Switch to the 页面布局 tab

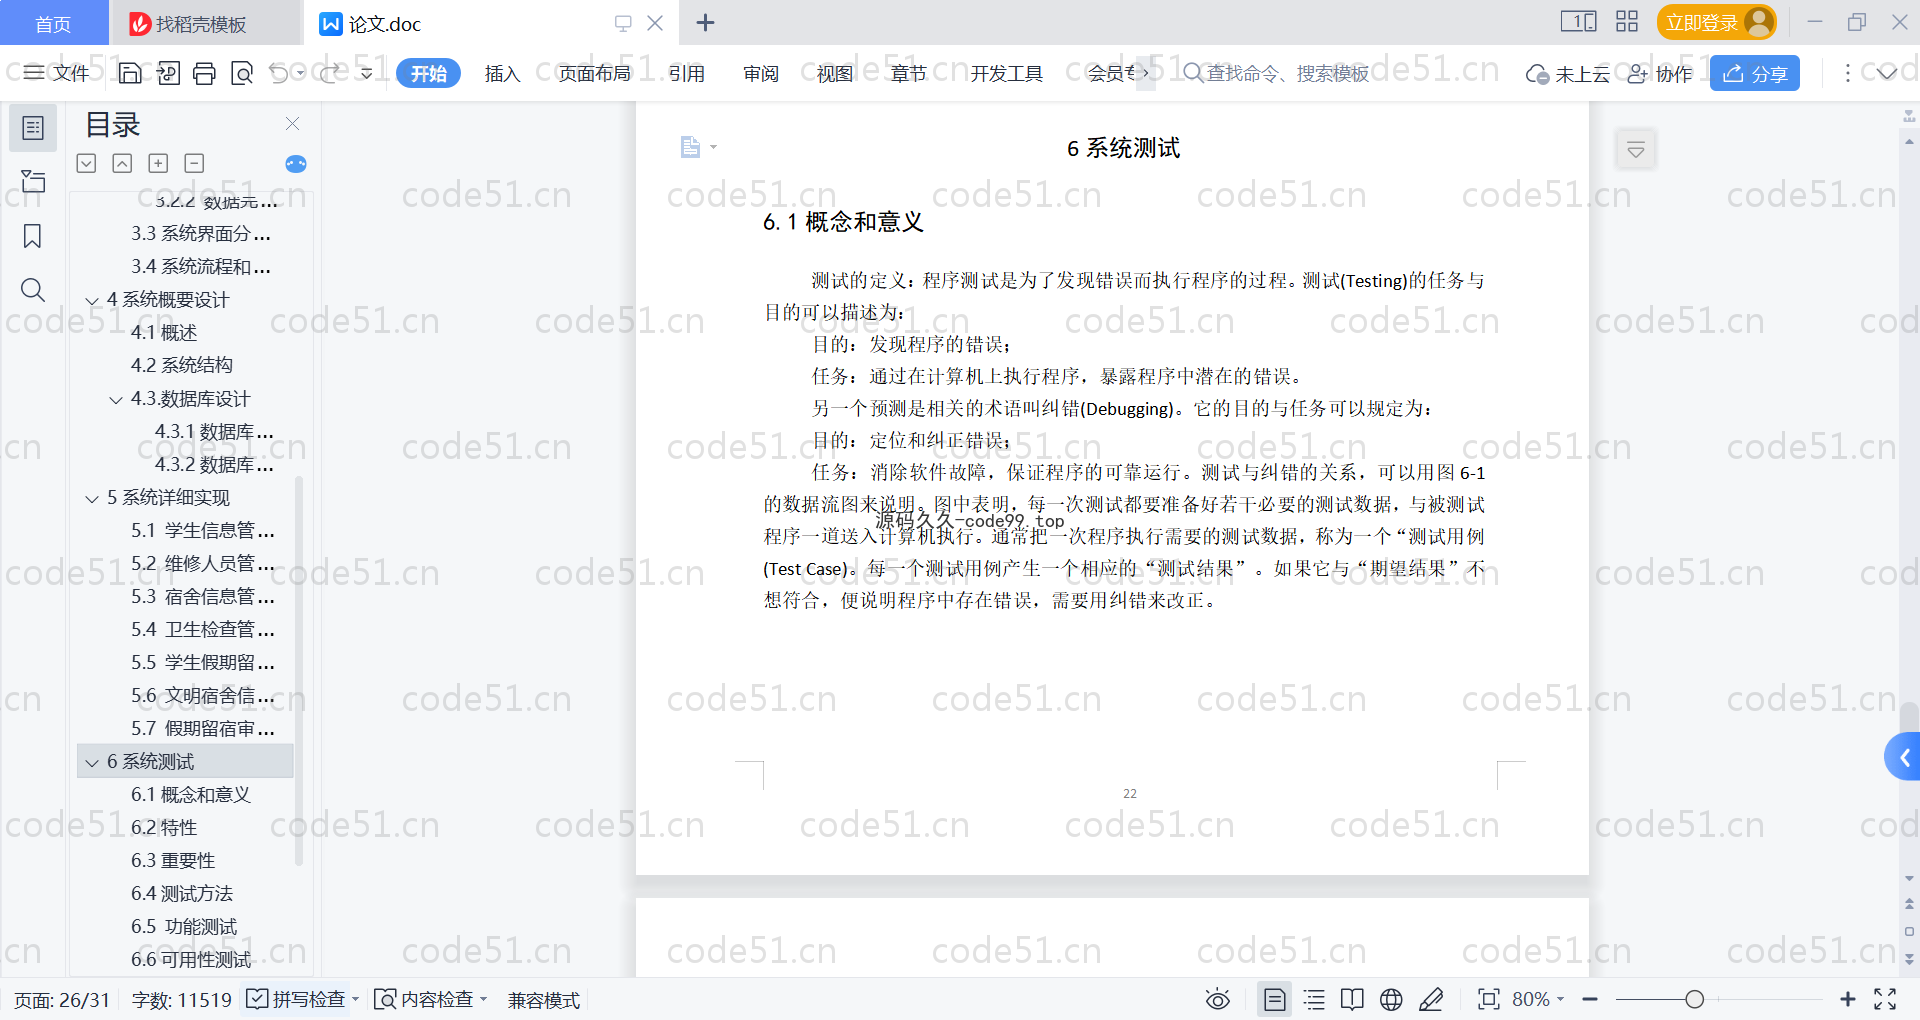pyautogui.click(x=594, y=73)
